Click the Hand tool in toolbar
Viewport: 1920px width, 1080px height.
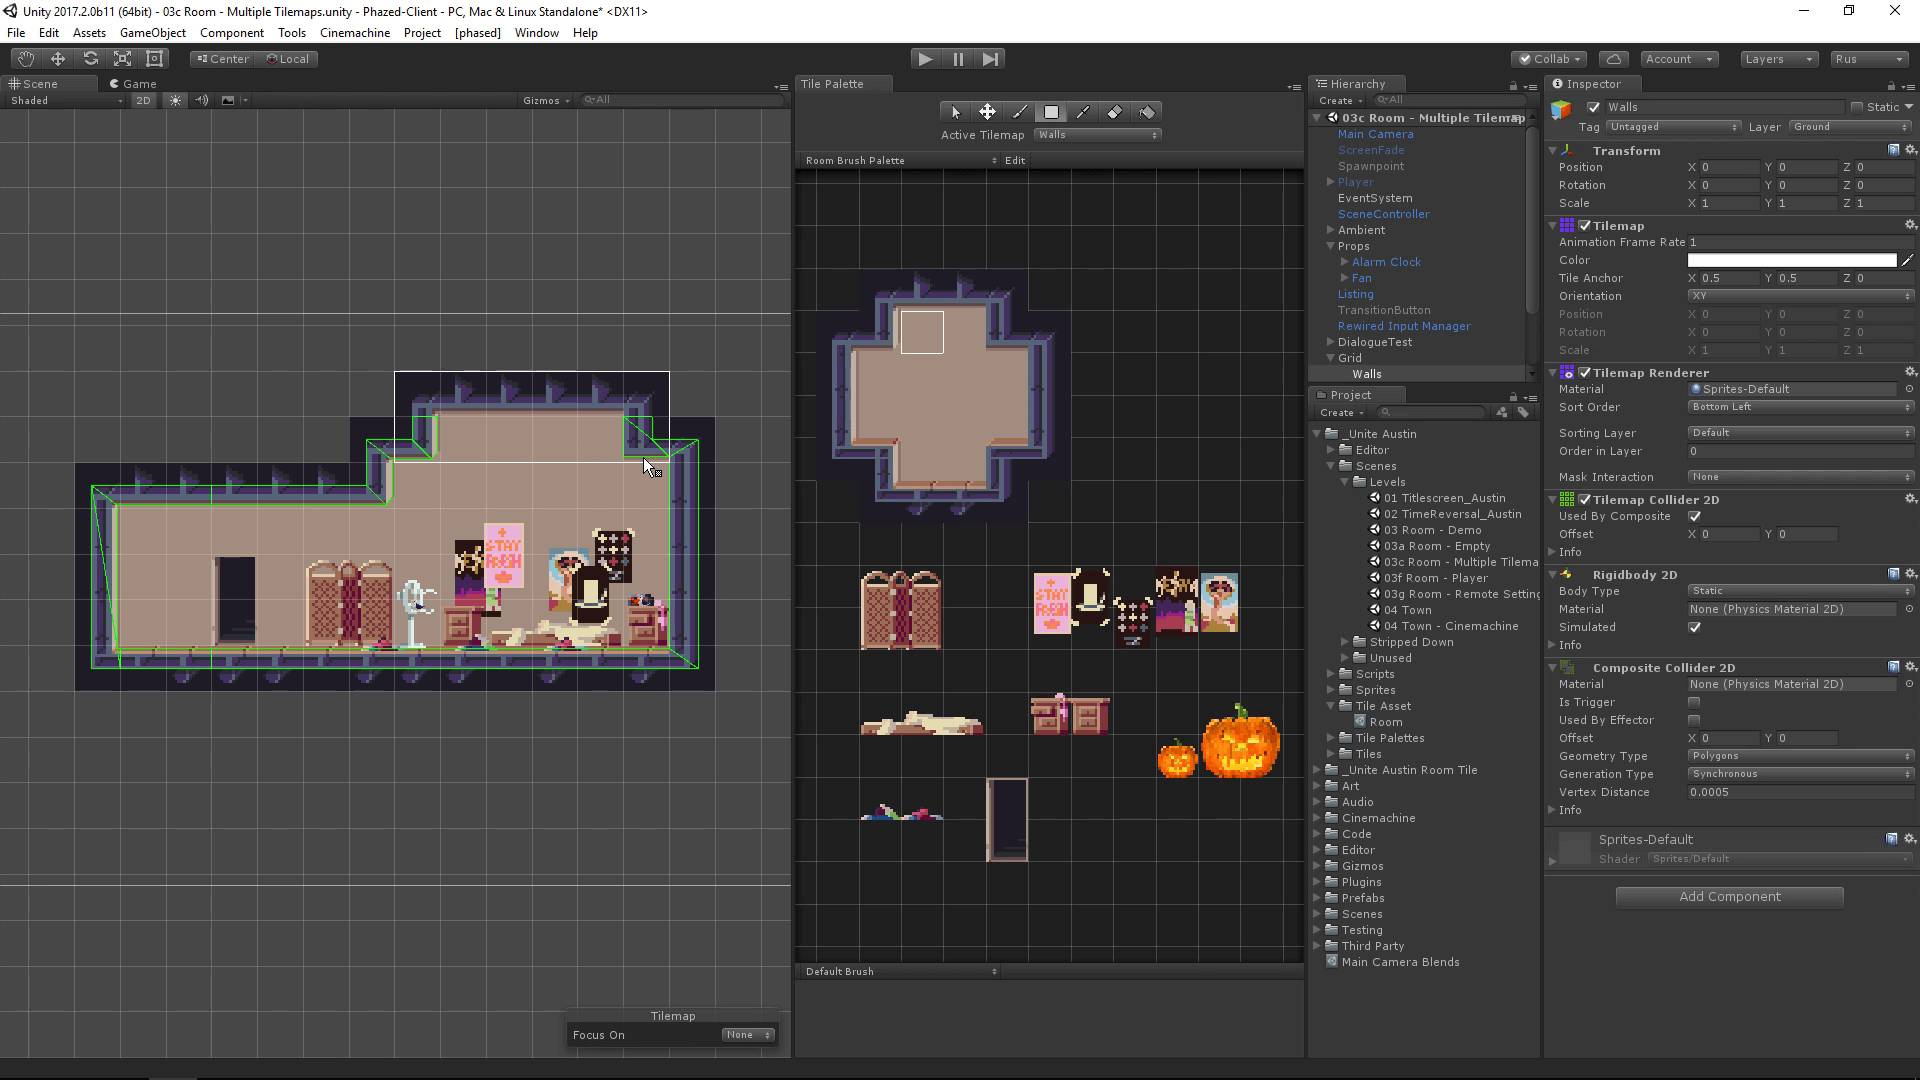[x=26, y=59]
